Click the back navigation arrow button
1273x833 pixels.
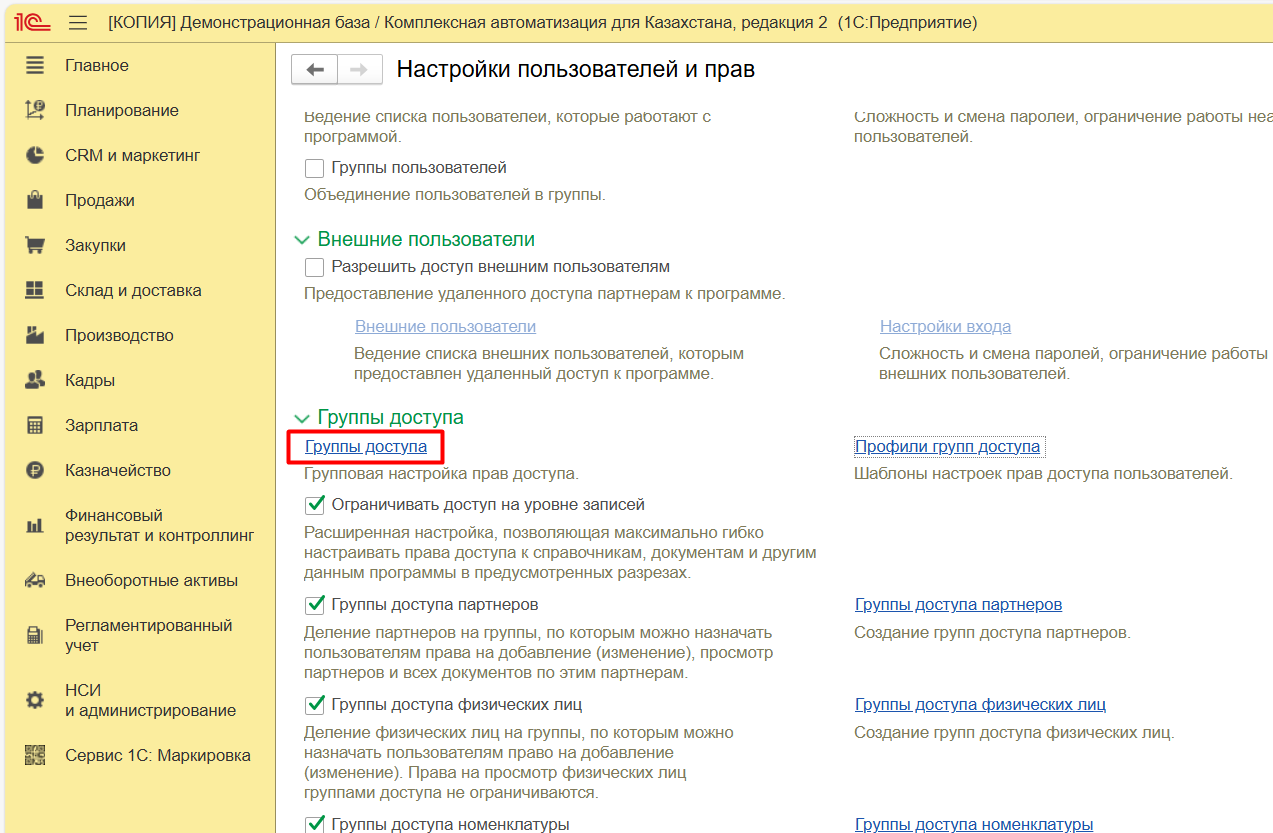315,69
